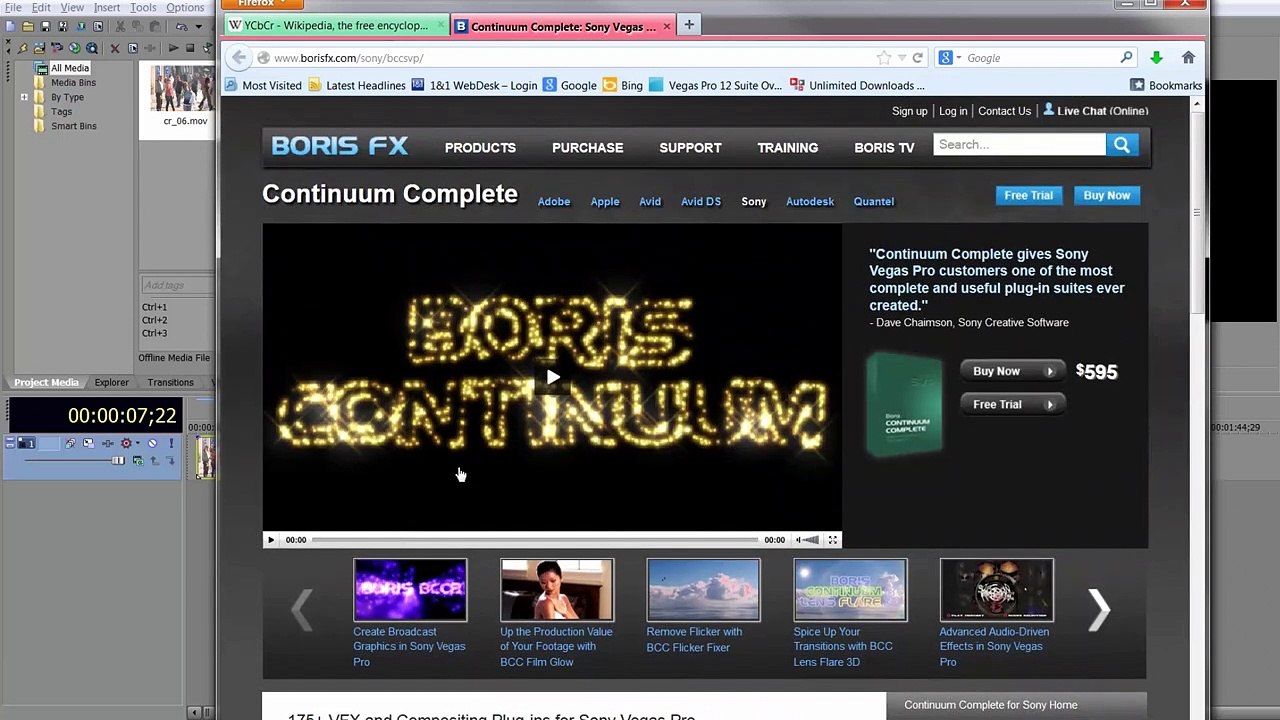Switch to the Transitions tab
This screenshot has height=720, width=1280.
pyautogui.click(x=170, y=382)
